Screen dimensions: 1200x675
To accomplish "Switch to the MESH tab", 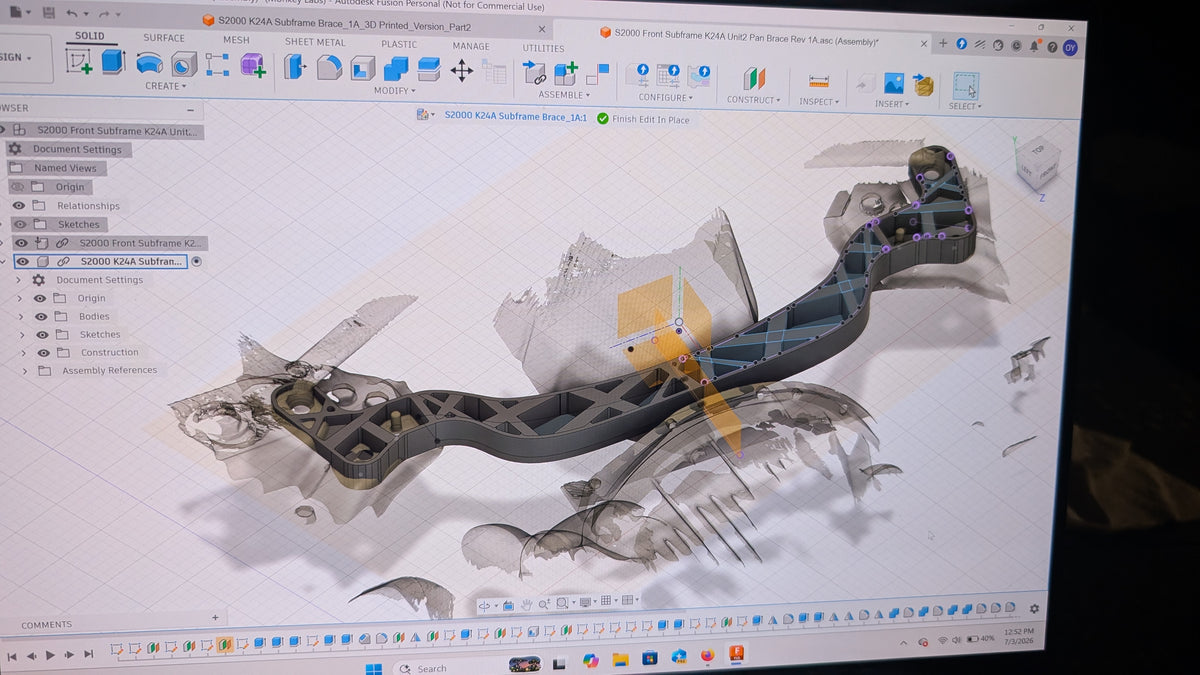I will tap(236, 40).
